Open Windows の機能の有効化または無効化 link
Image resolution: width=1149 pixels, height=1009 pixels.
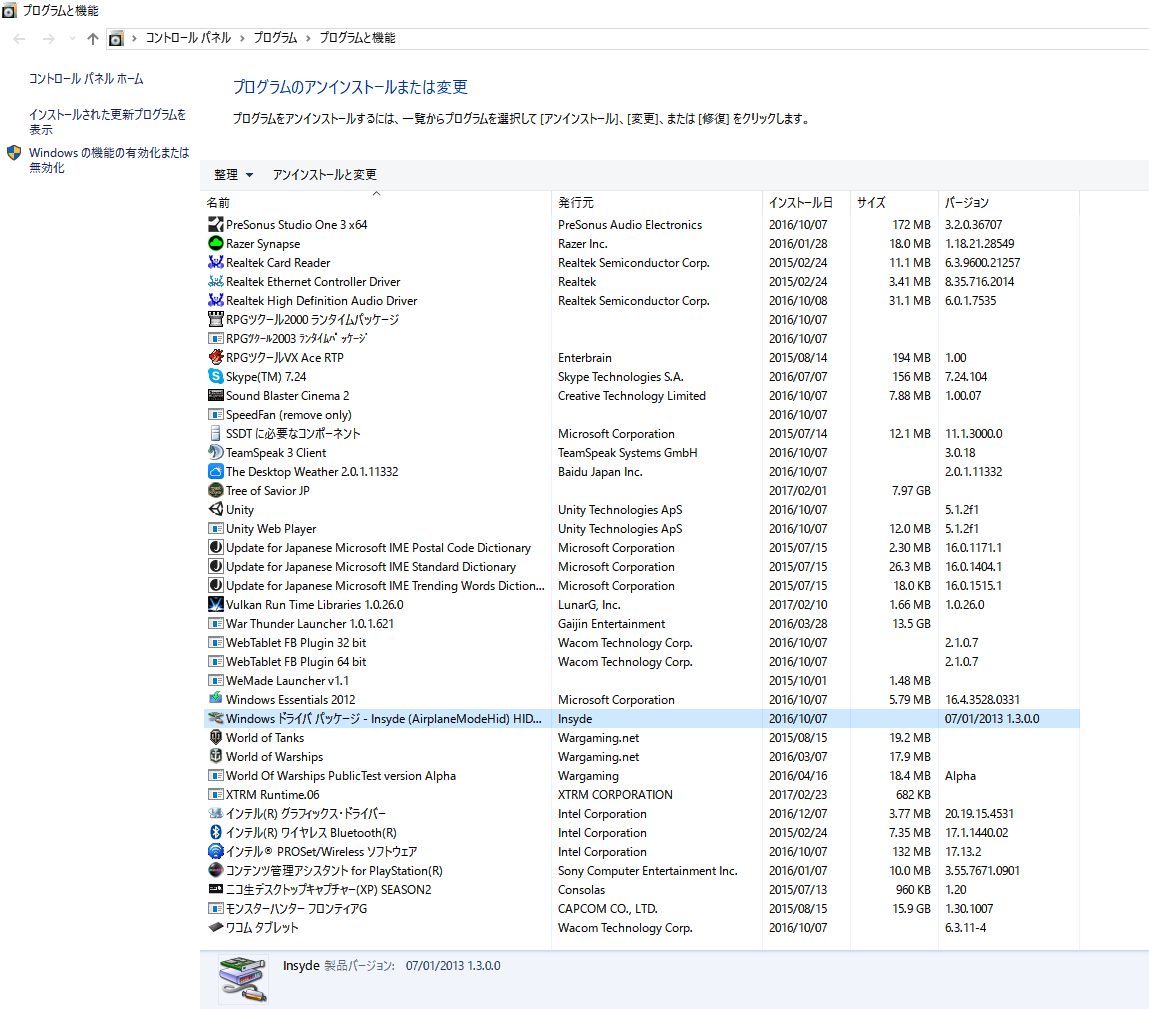(108, 160)
